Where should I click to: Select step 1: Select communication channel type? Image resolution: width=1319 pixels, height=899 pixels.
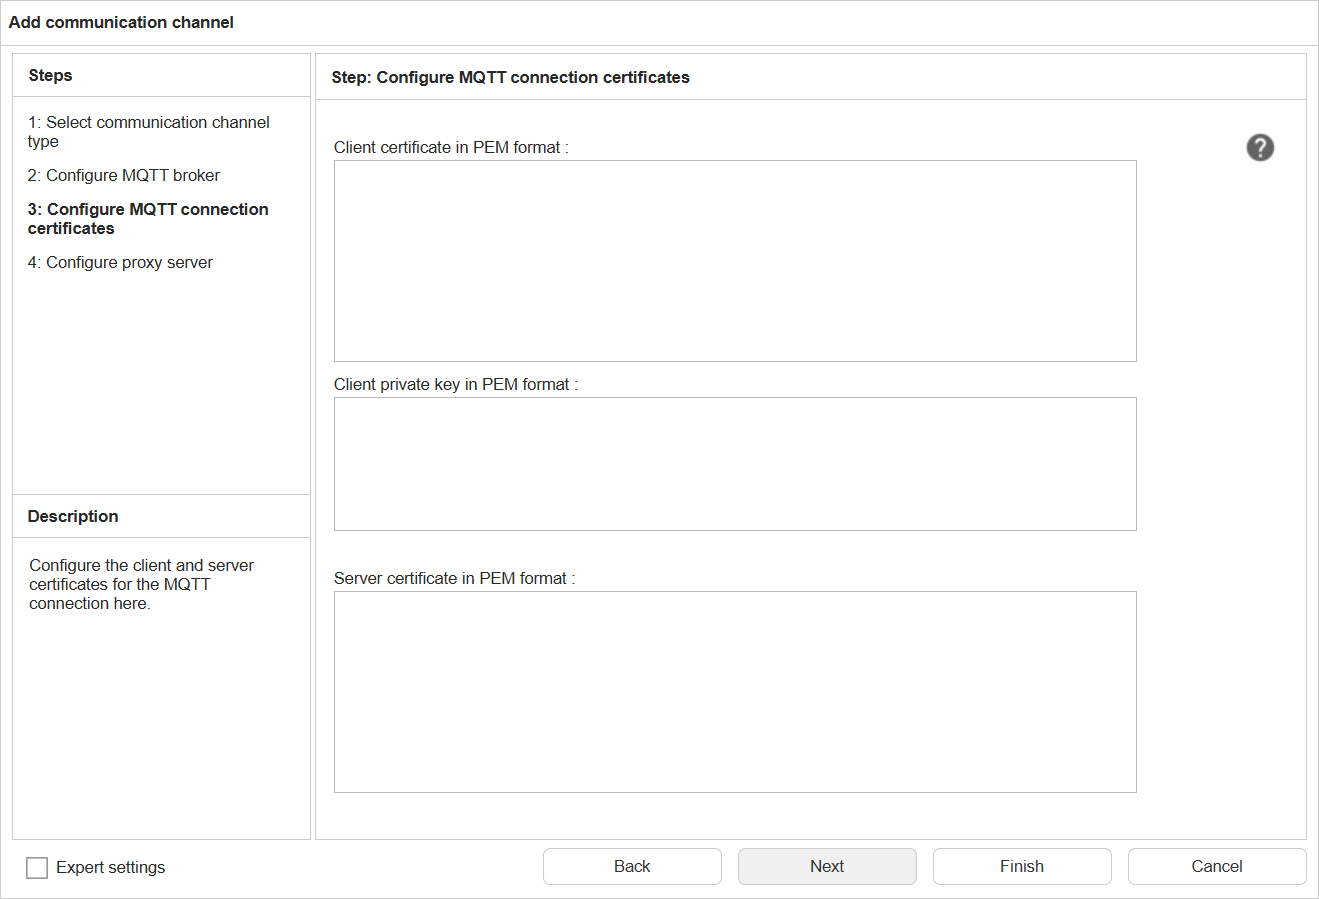point(148,131)
